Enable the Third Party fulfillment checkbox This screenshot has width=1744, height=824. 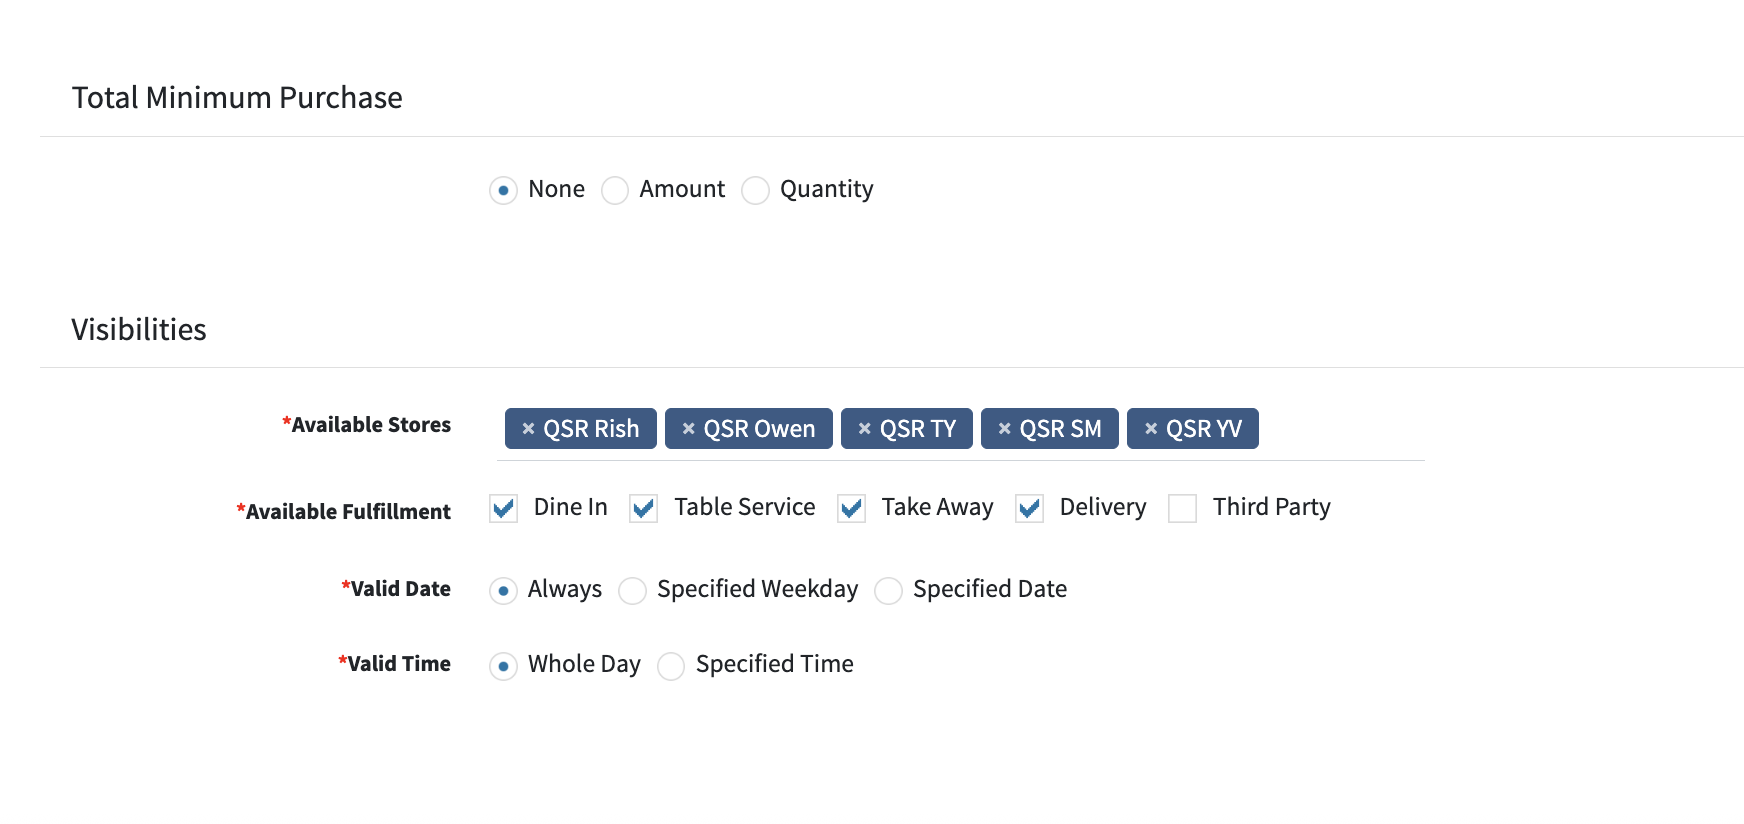coord(1182,509)
